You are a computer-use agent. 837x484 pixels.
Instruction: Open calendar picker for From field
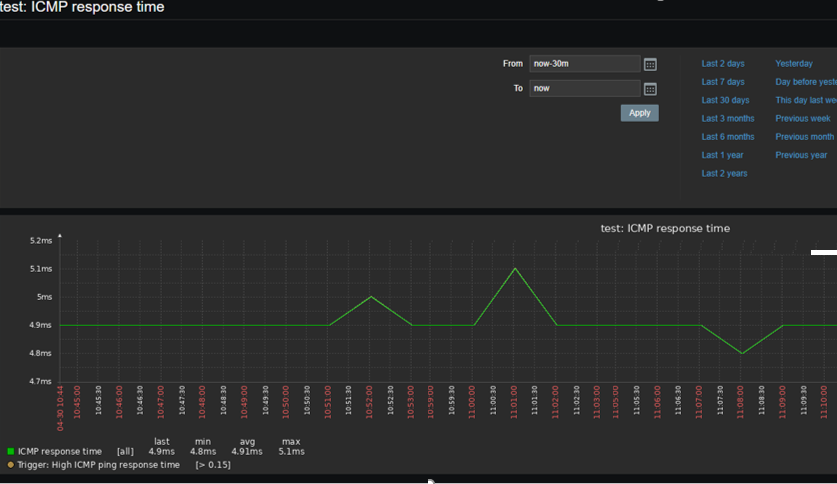[650, 64]
